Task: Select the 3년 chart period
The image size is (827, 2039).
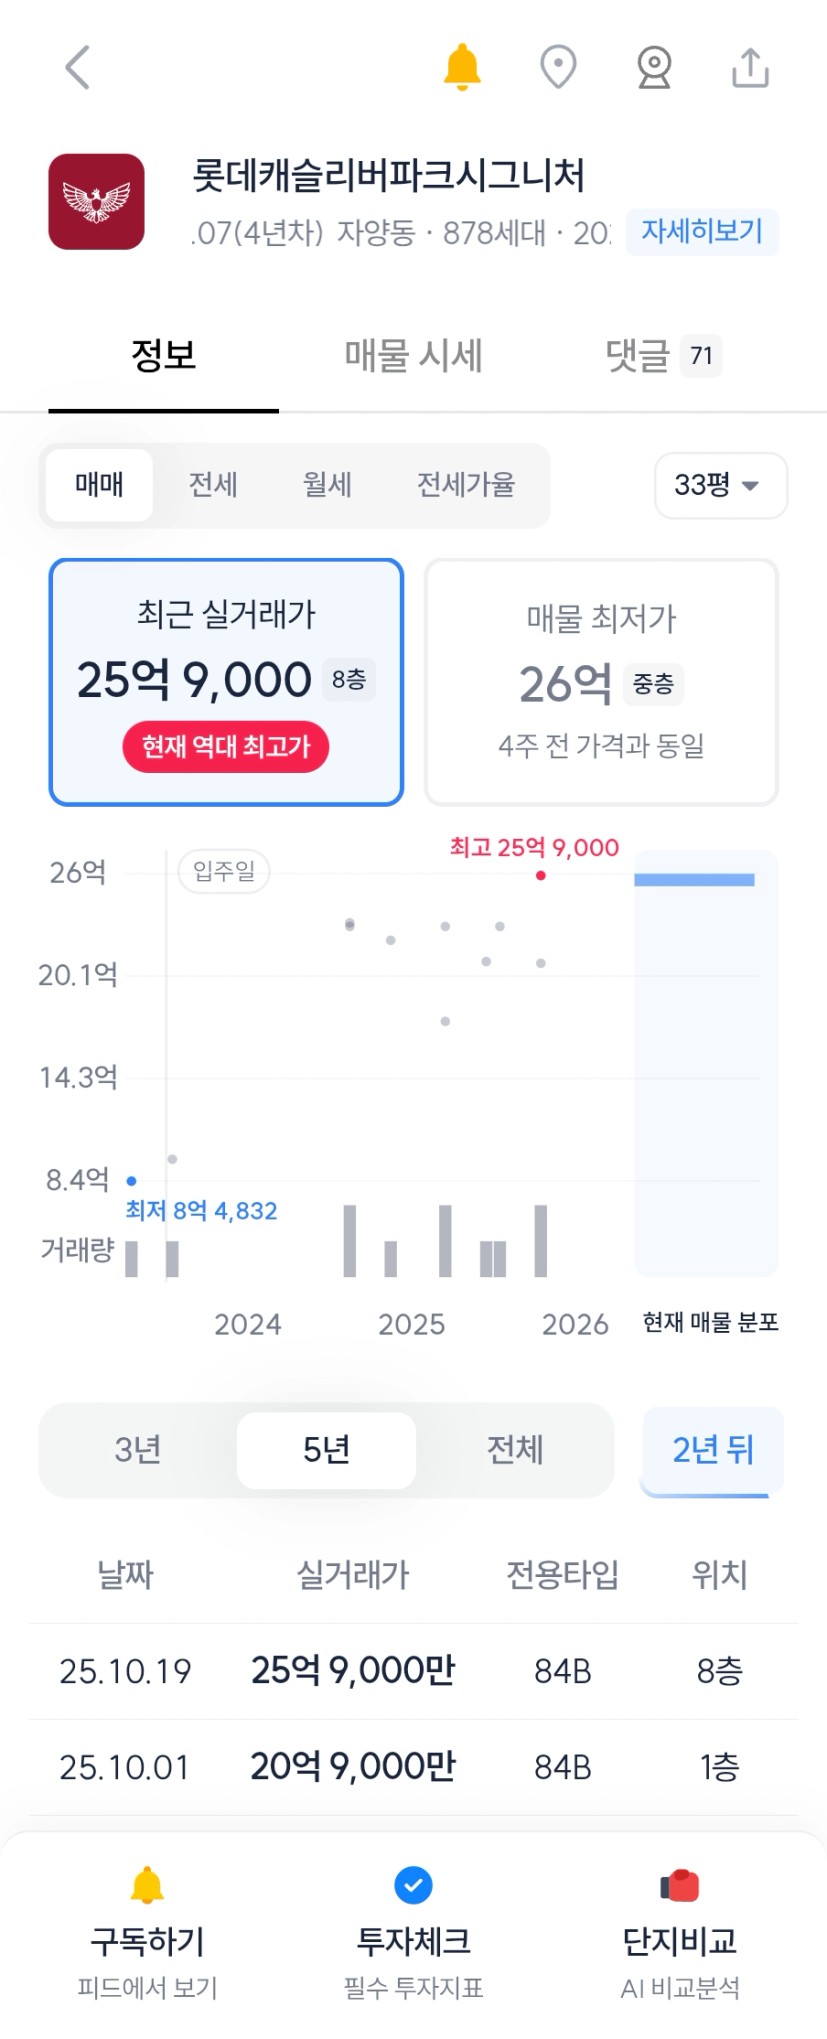Action: tap(138, 1449)
